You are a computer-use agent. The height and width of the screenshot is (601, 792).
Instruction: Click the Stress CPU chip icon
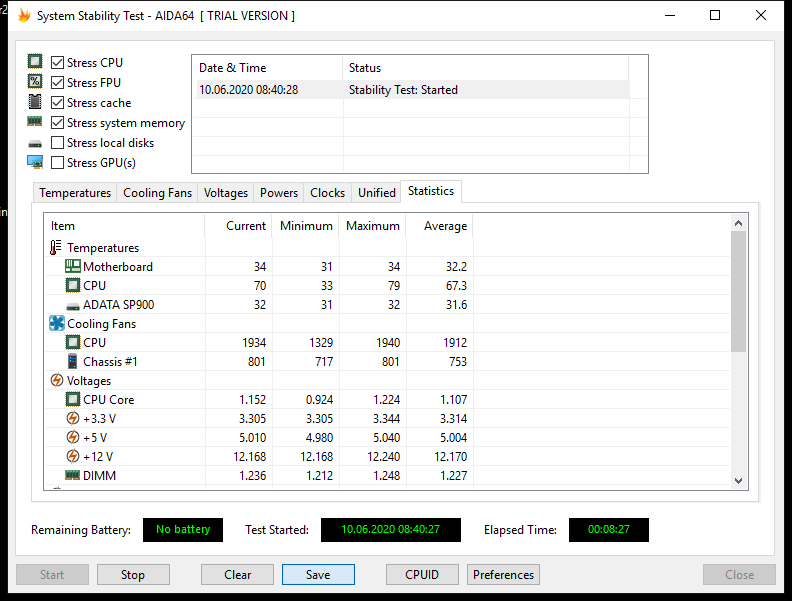click(35, 62)
